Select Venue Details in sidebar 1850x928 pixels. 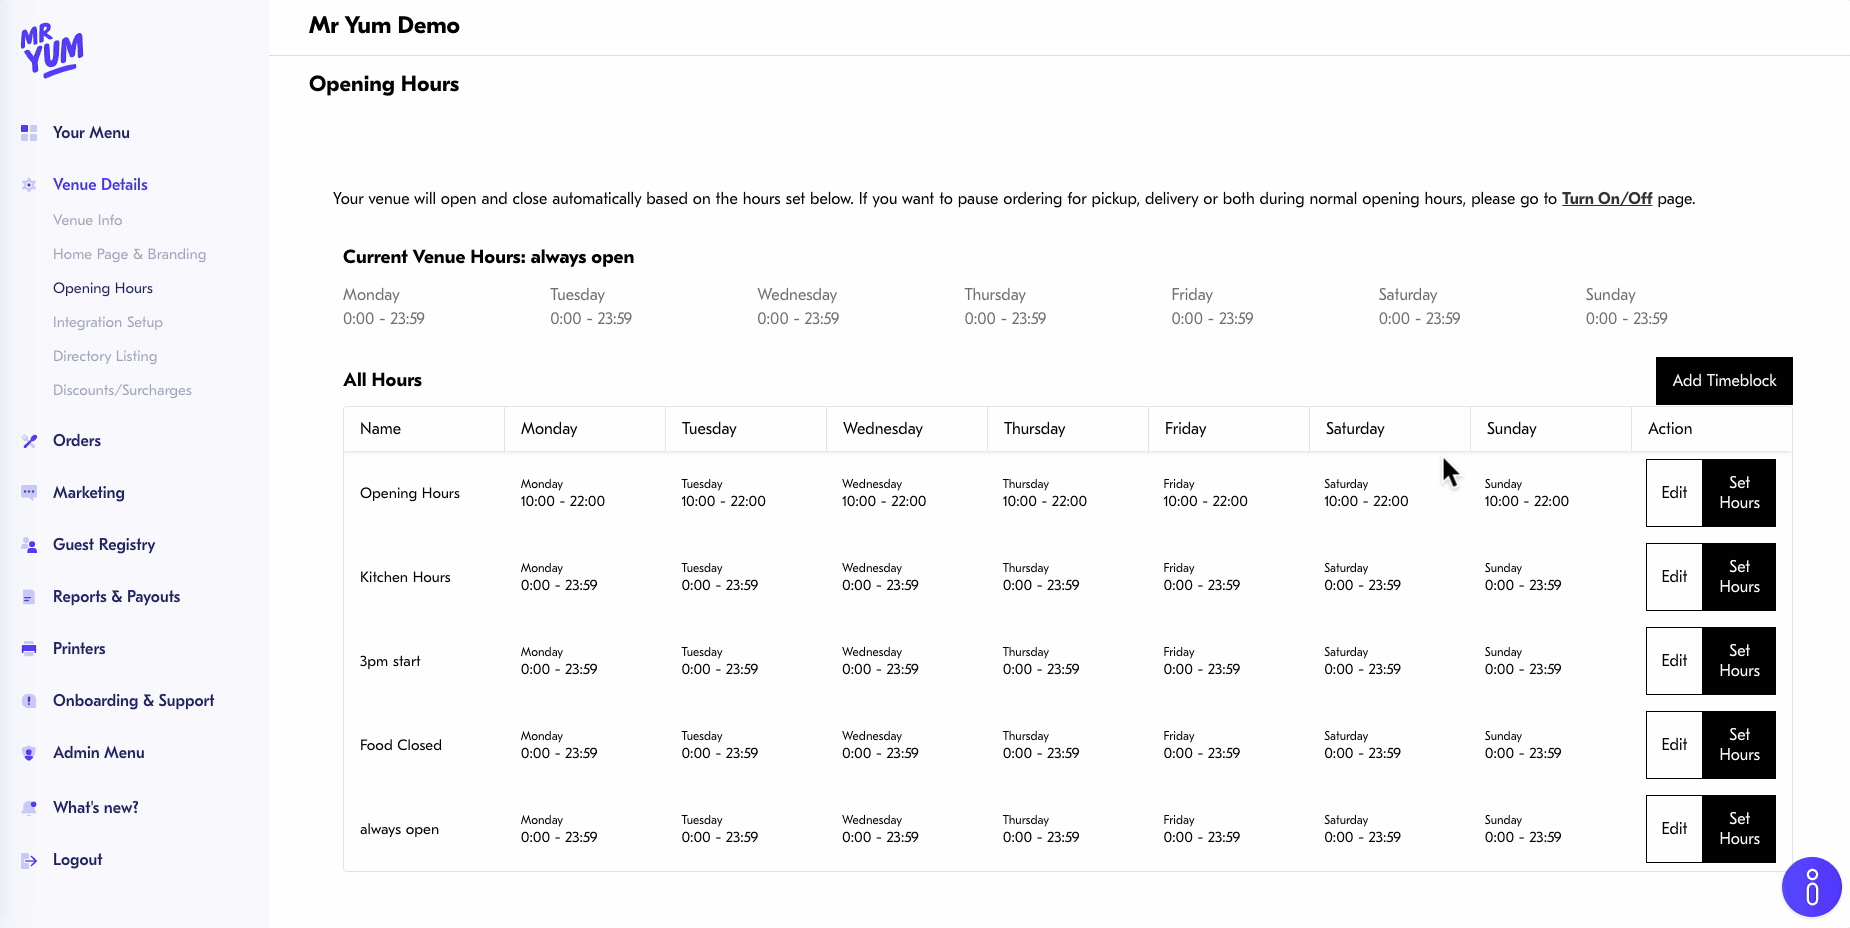point(100,184)
